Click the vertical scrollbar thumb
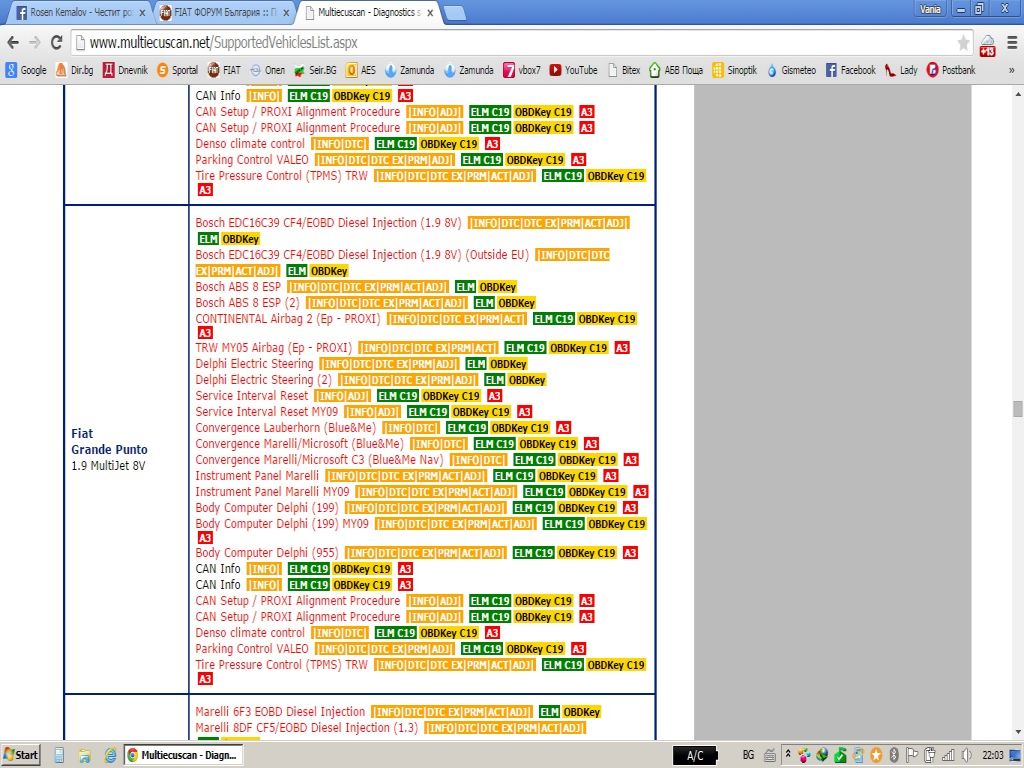The width and height of the screenshot is (1024, 768). (x=1017, y=408)
